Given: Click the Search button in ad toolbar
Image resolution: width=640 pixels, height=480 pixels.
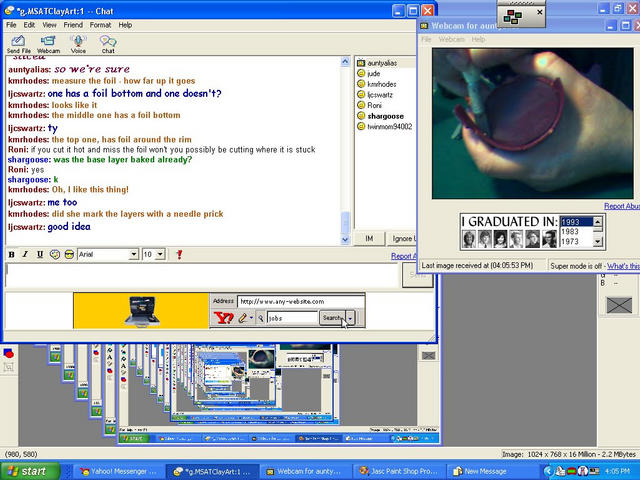Looking at the screenshot, I should 332,318.
